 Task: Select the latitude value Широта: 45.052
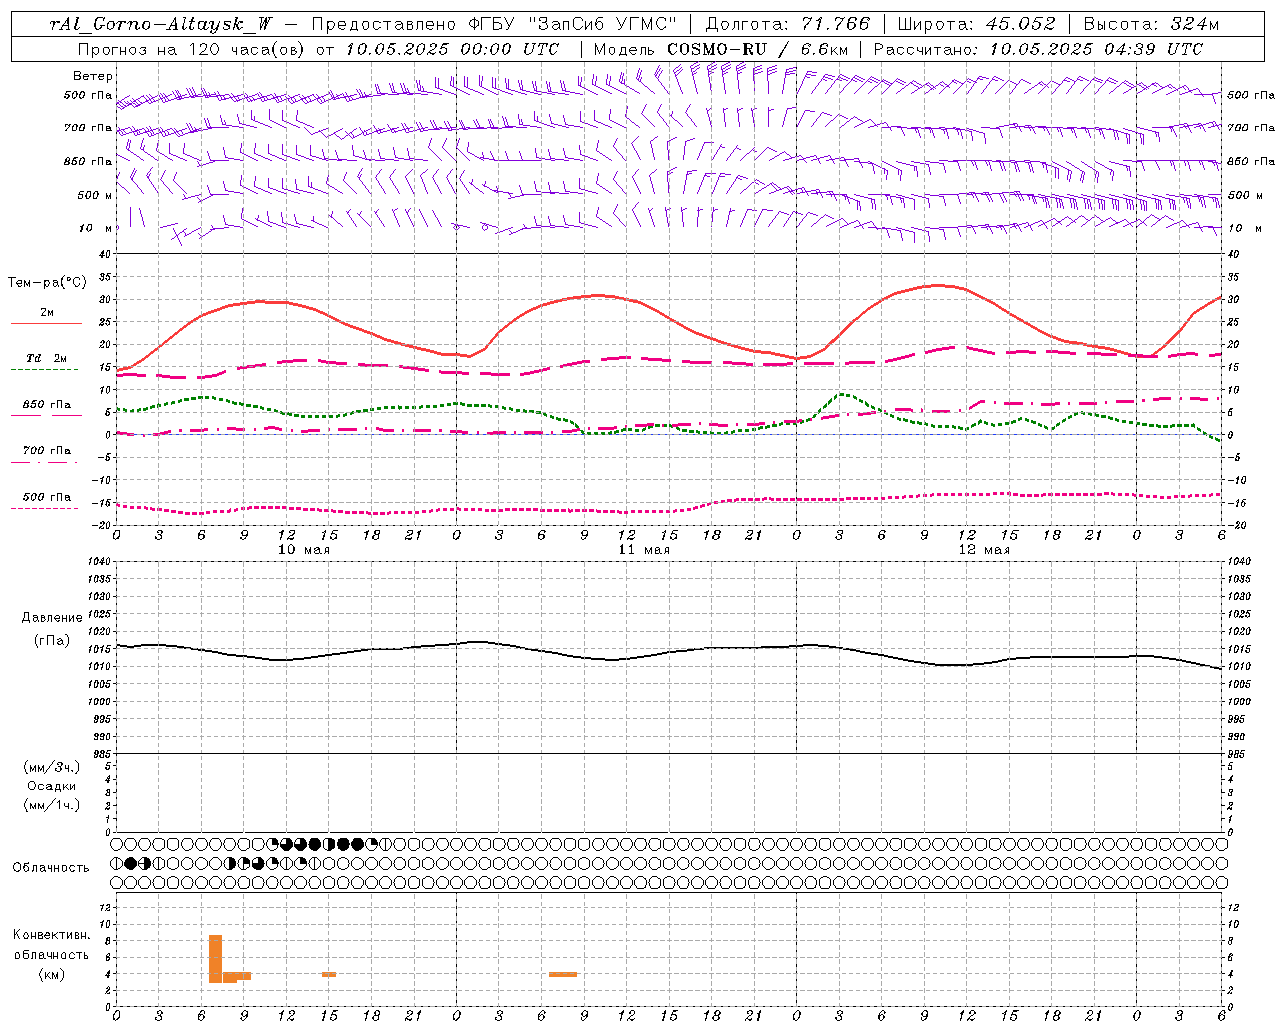pos(976,24)
